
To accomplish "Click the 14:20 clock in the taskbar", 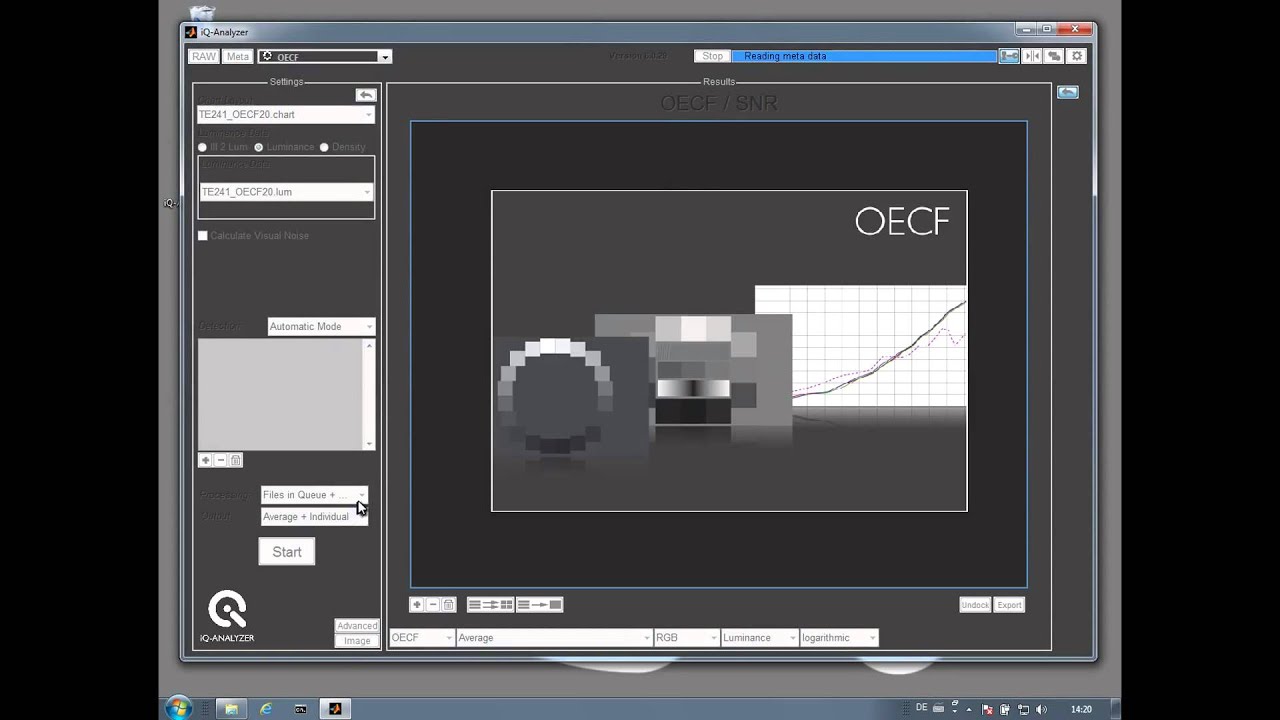I will click(x=1081, y=709).
